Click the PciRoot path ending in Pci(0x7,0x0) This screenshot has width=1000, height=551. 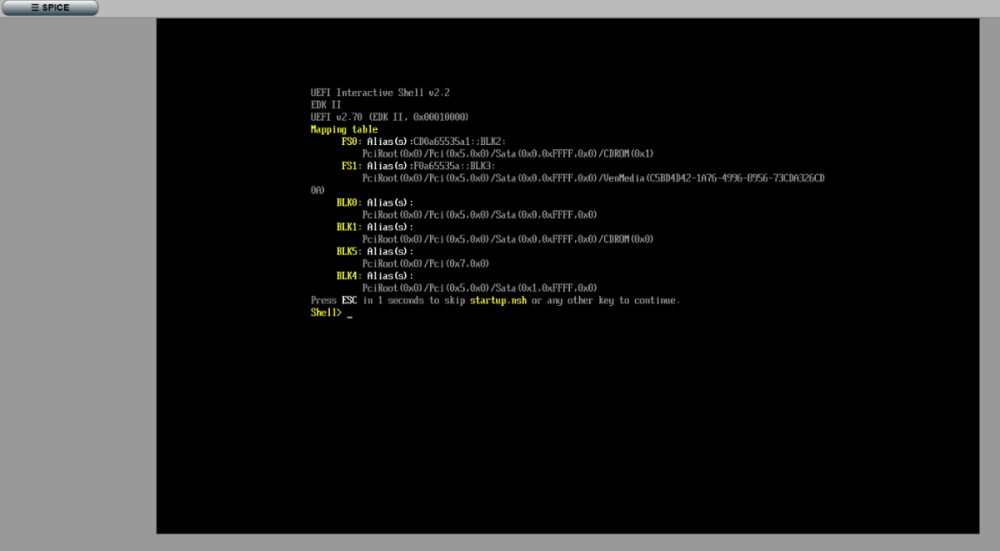pos(425,263)
